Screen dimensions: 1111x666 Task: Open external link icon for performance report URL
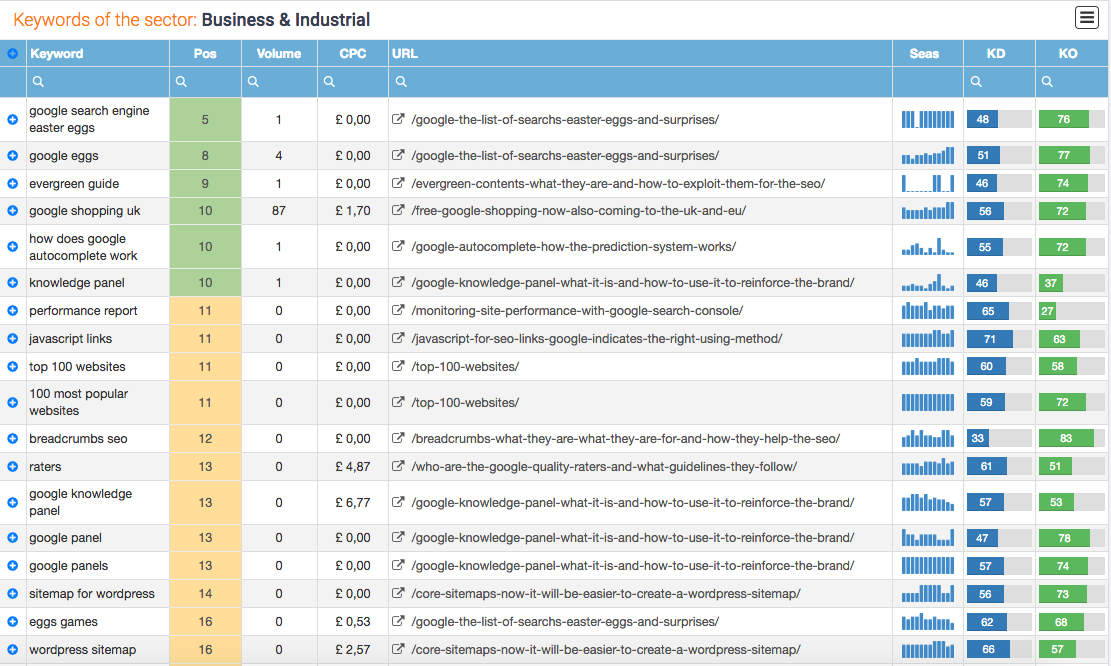click(x=398, y=310)
